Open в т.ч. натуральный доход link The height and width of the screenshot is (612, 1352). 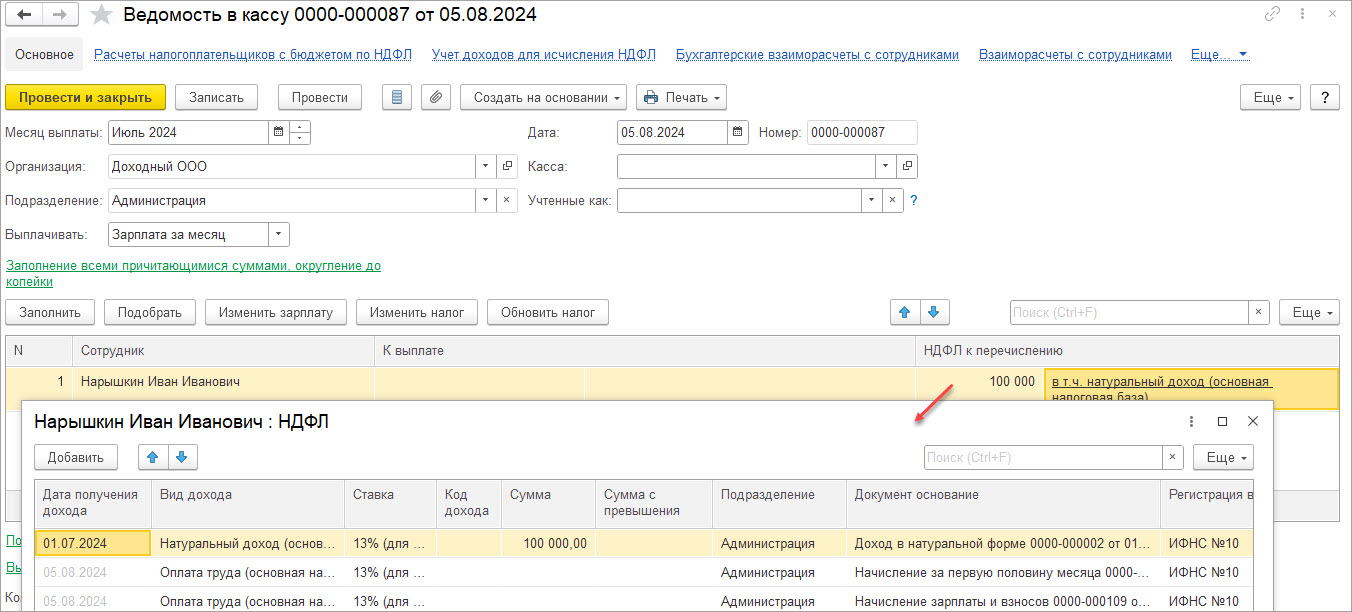tap(1161, 389)
